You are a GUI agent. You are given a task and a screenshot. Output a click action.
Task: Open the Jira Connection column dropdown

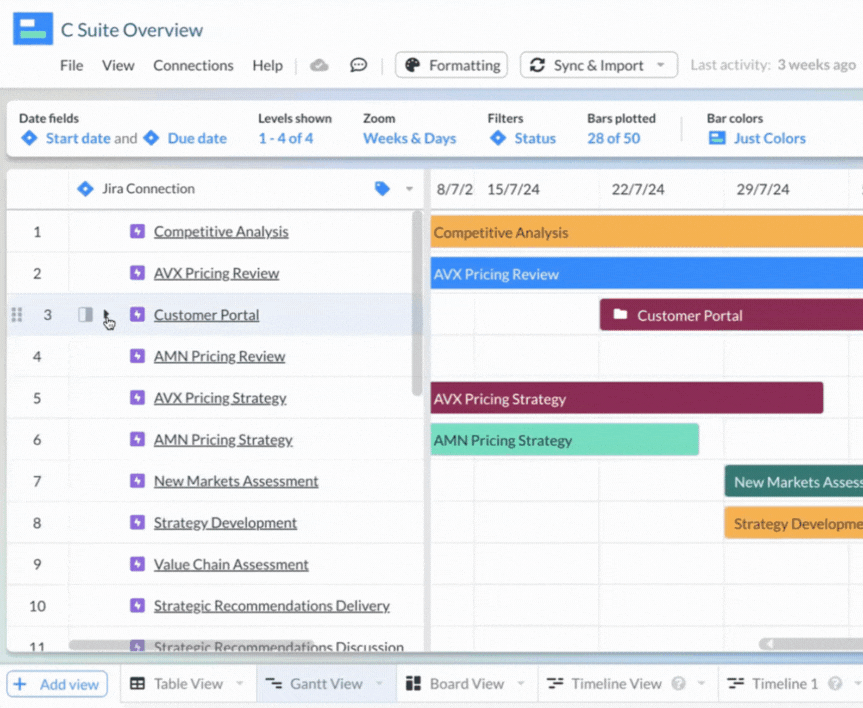pyautogui.click(x=409, y=188)
